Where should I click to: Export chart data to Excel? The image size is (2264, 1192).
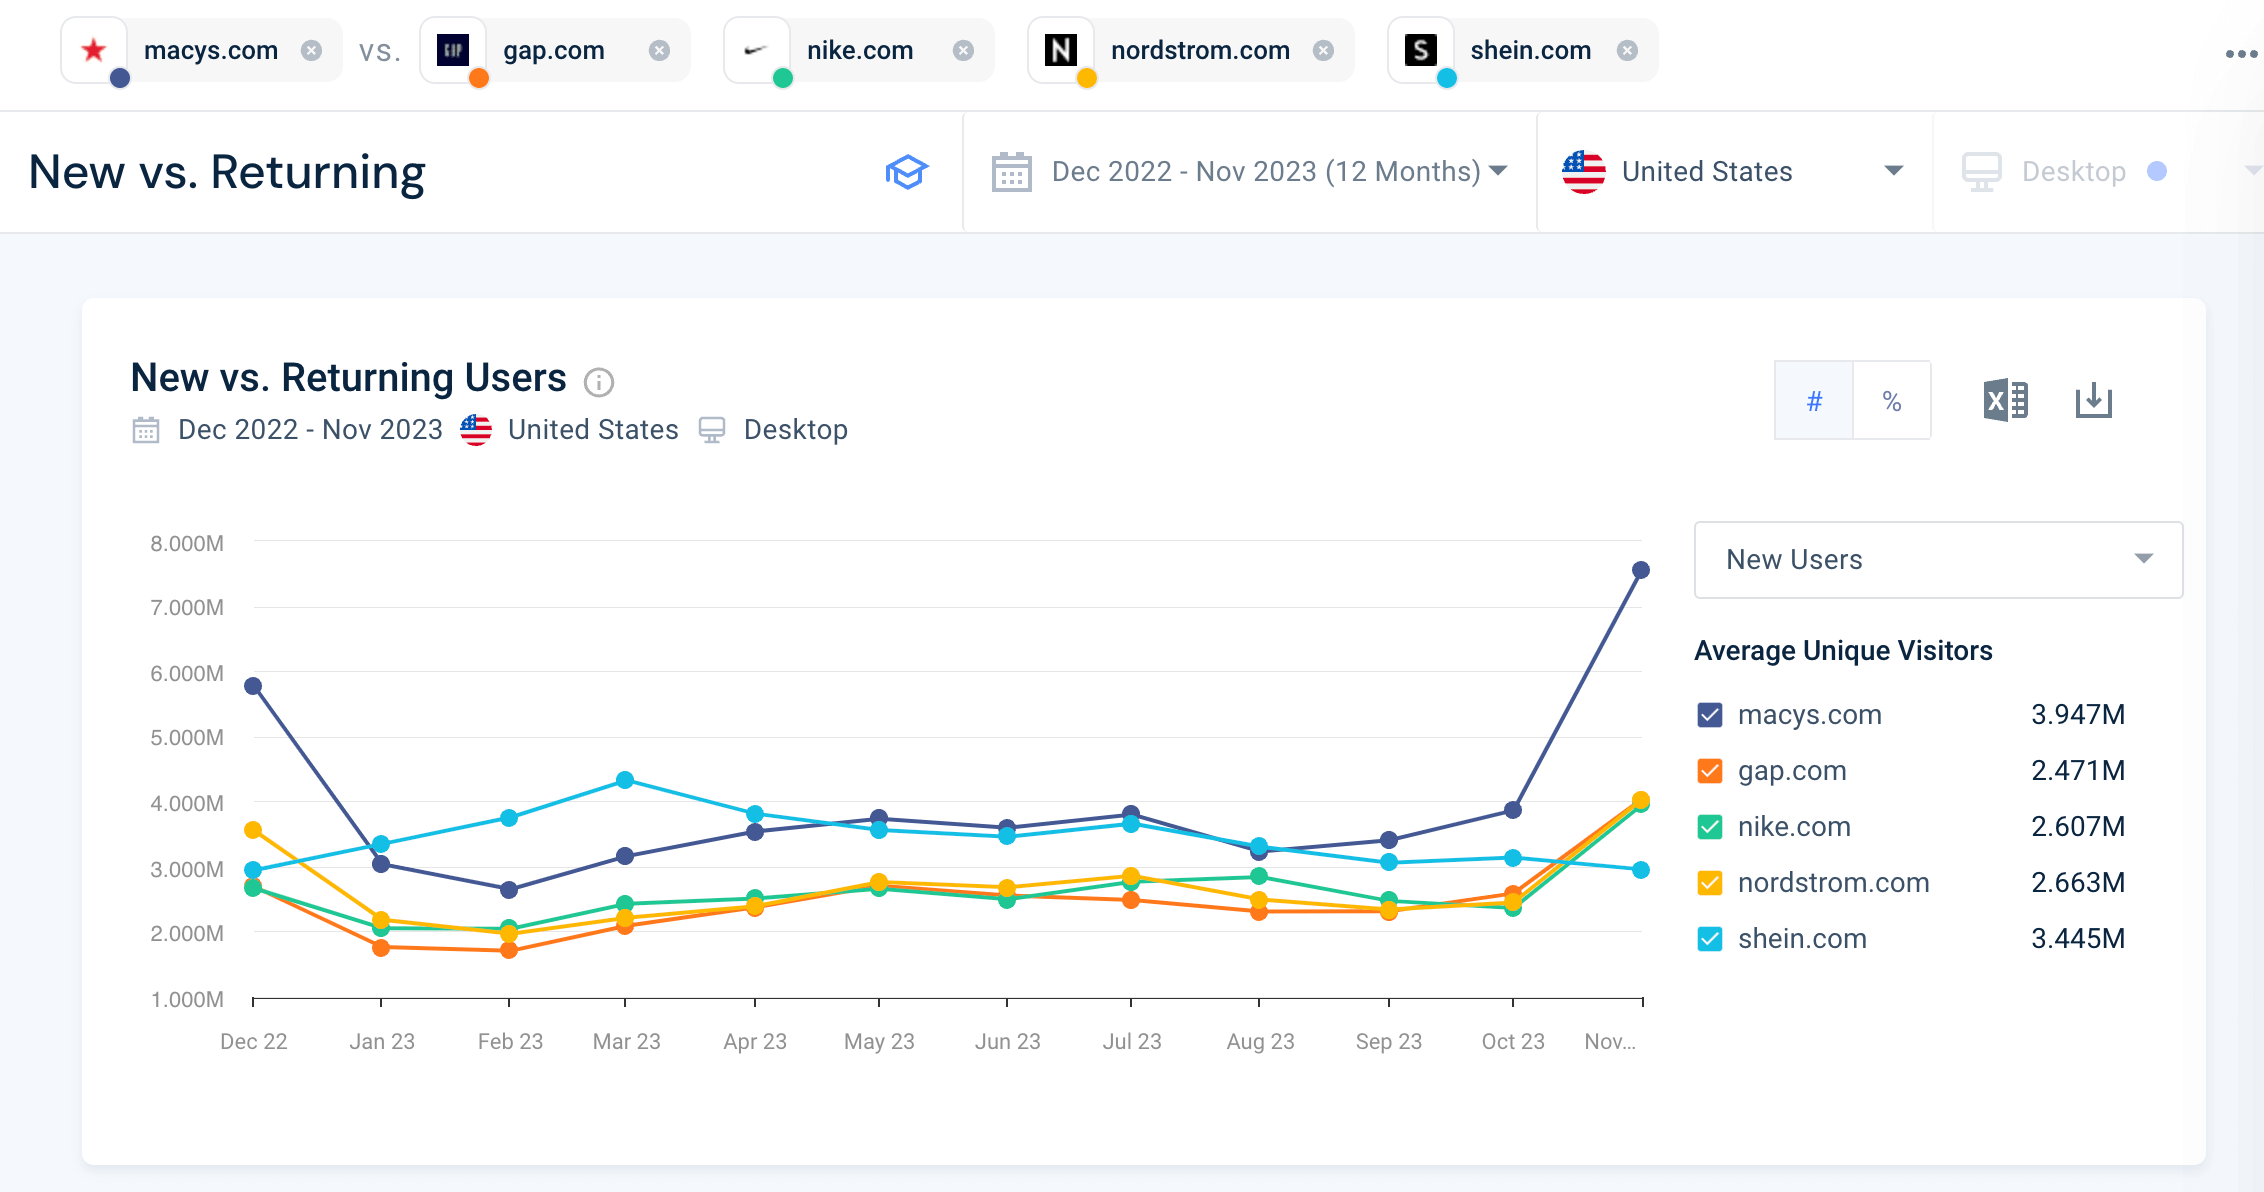pyautogui.click(x=2005, y=401)
